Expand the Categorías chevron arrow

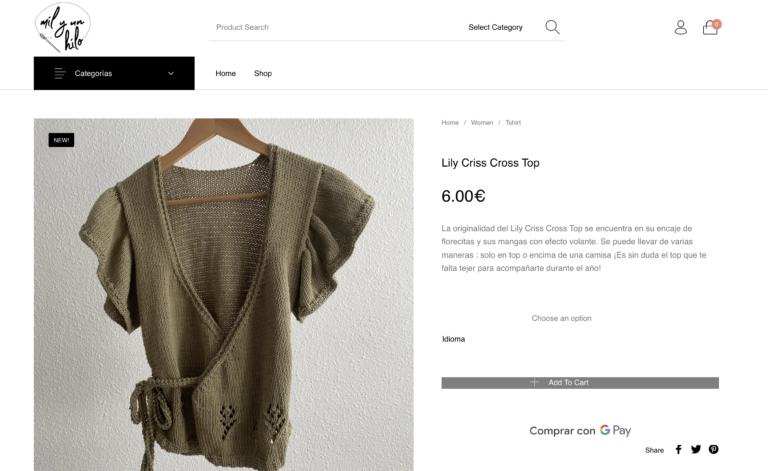(171, 73)
